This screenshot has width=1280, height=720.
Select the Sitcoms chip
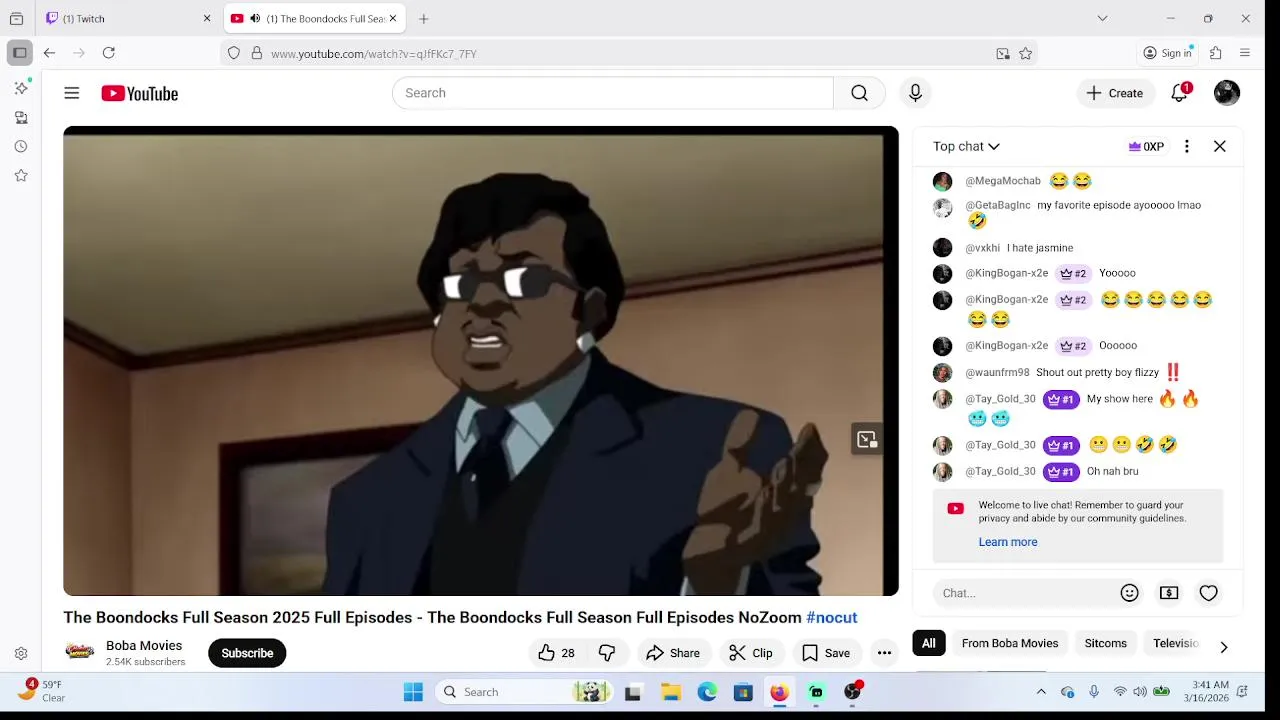click(1106, 643)
